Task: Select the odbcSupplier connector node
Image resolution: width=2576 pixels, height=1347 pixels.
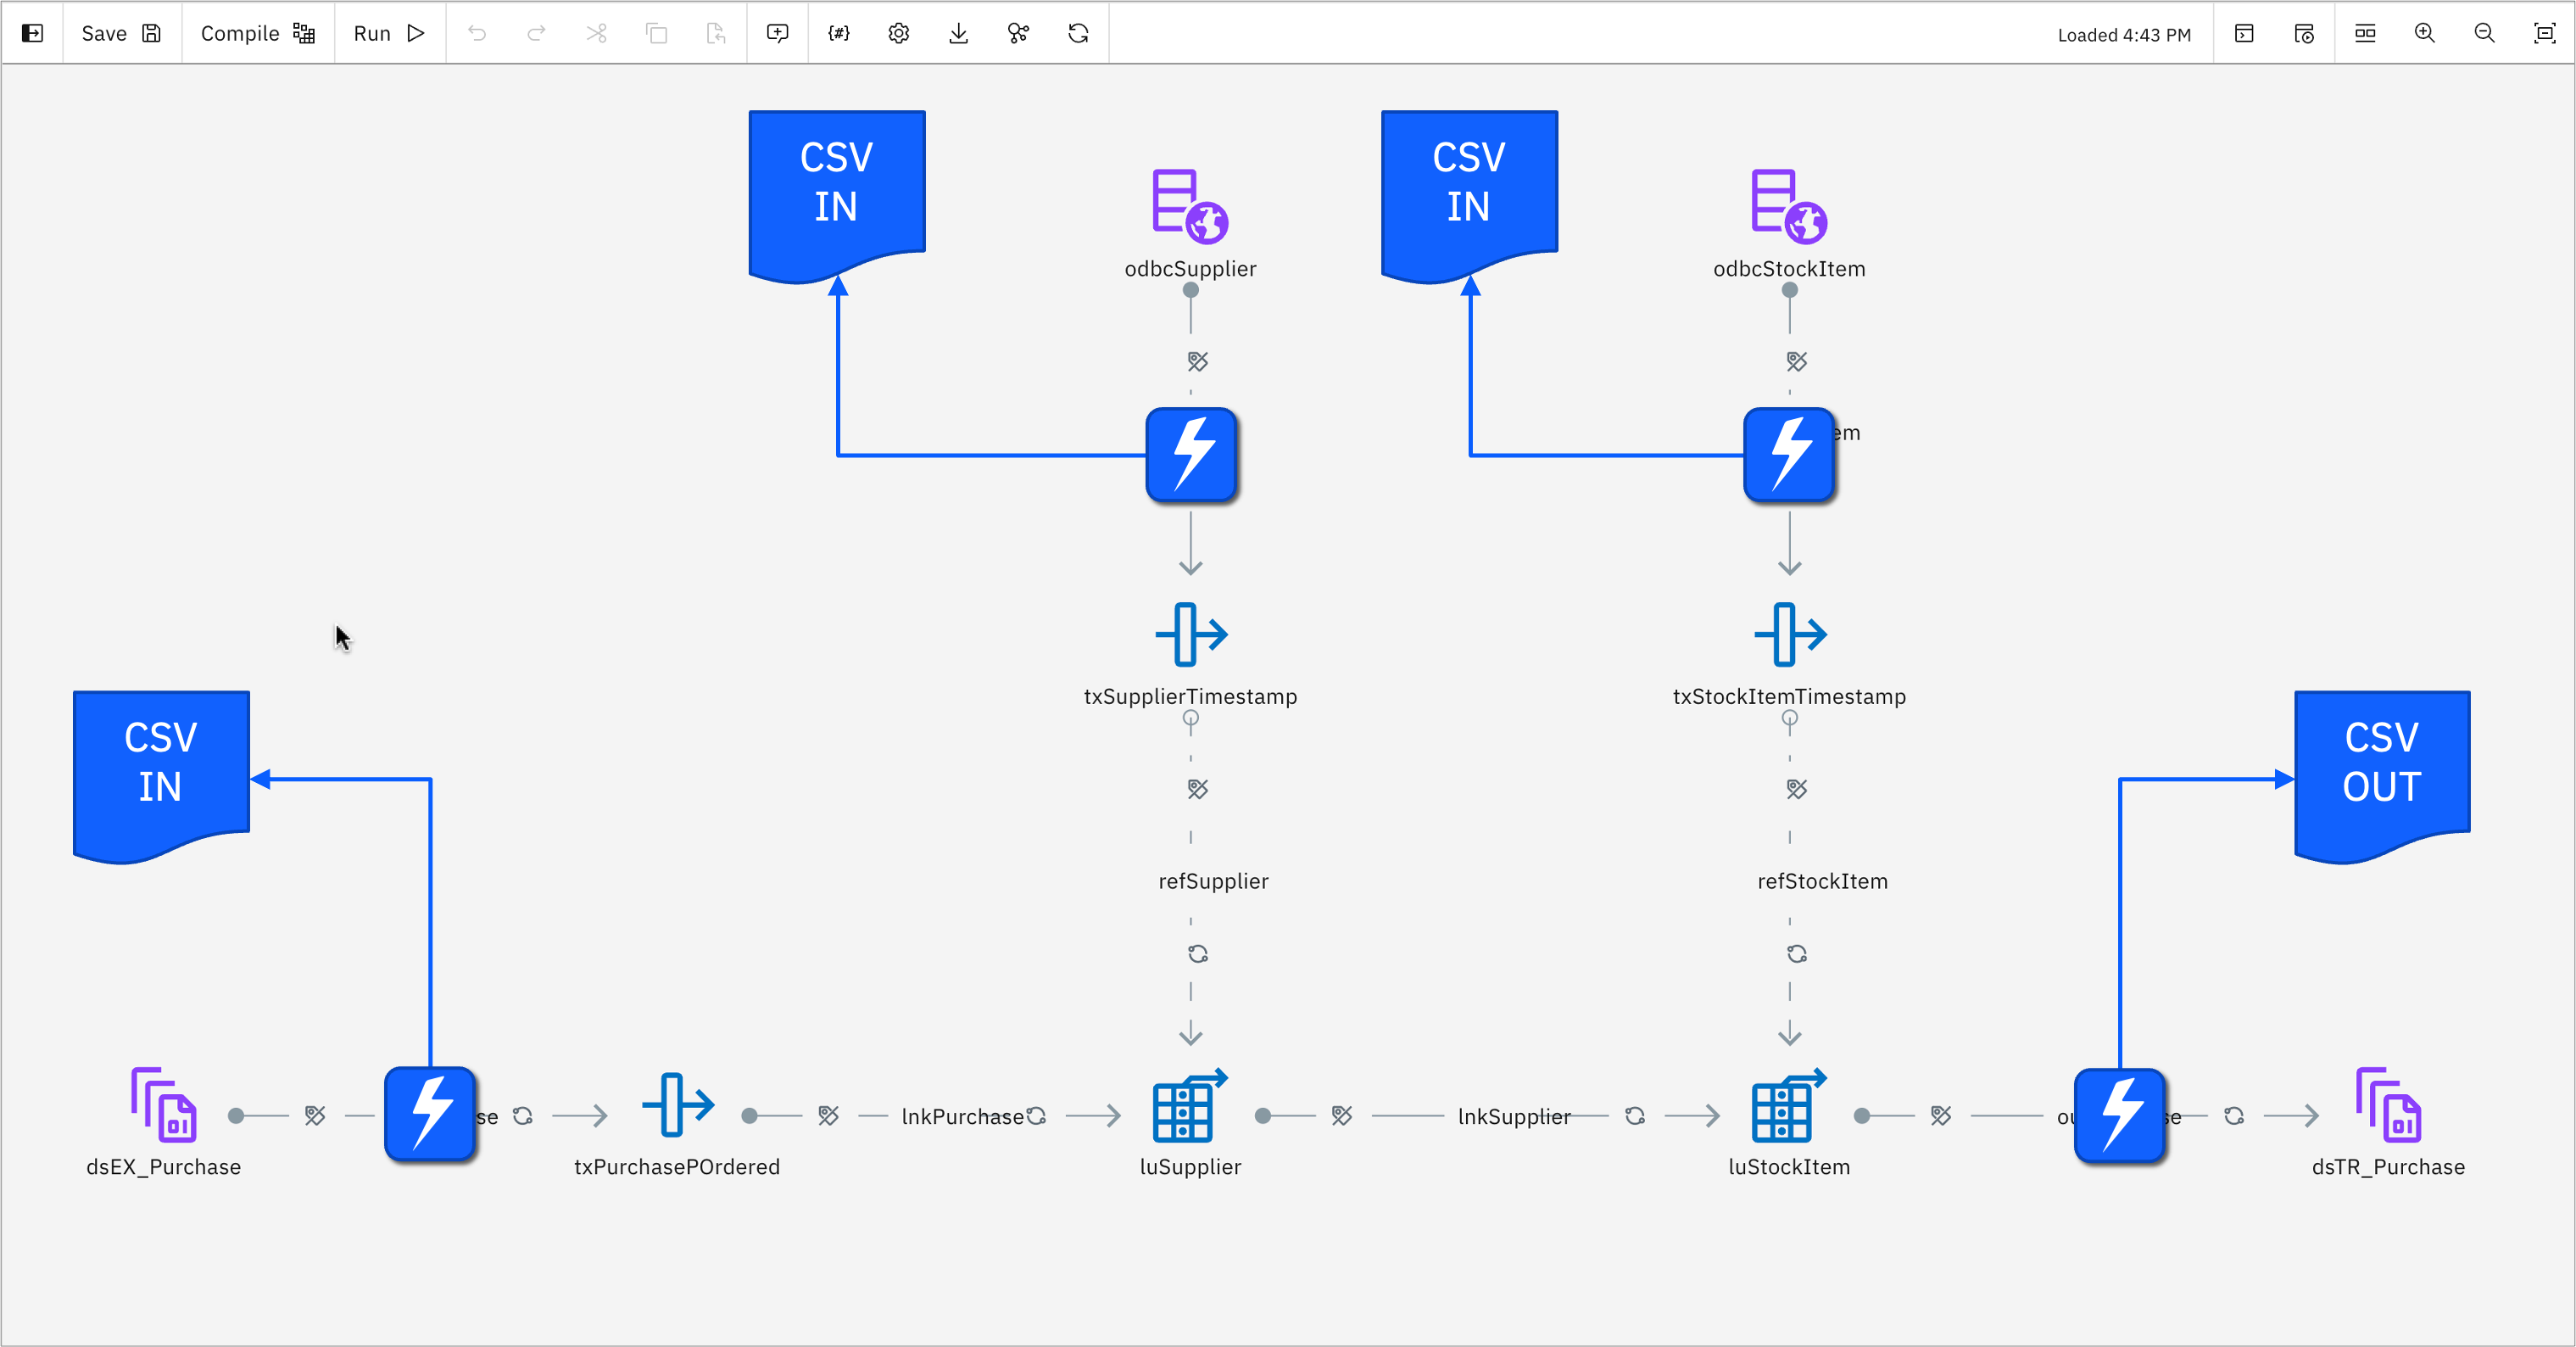Action: coord(1190,206)
